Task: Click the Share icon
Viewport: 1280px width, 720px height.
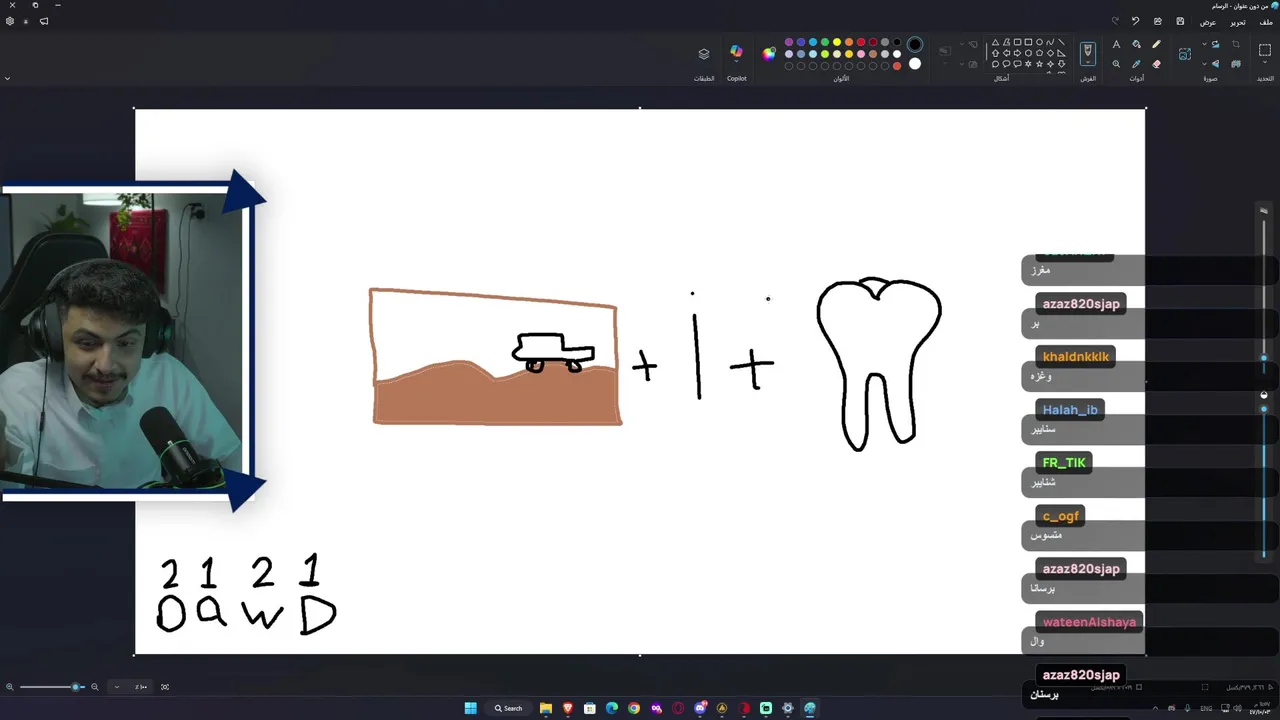Action: click(1158, 21)
